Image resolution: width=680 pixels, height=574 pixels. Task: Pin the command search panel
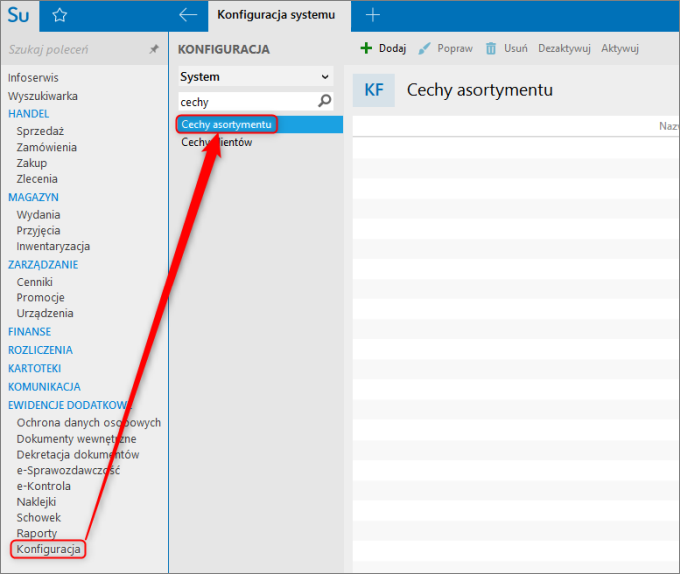tap(154, 49)
